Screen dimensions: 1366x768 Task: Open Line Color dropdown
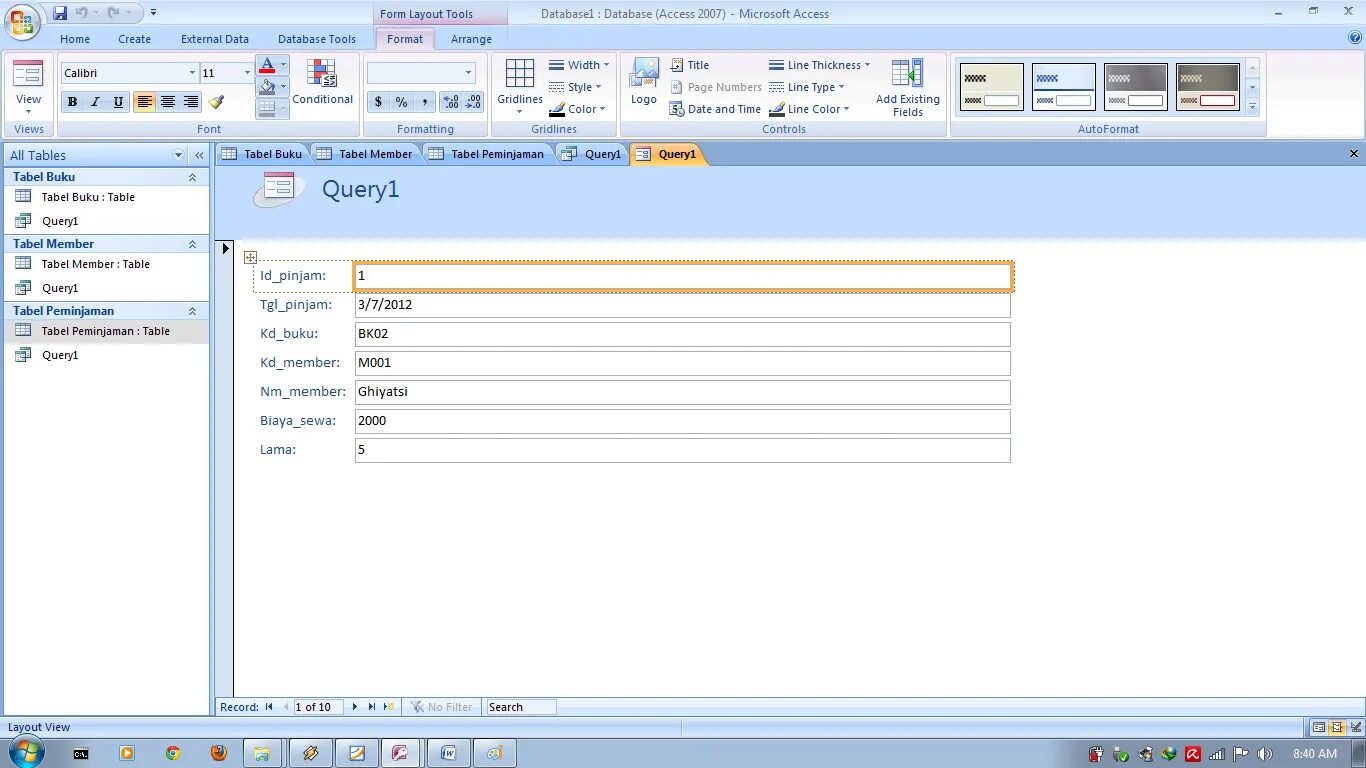click(x=809, y=109)
